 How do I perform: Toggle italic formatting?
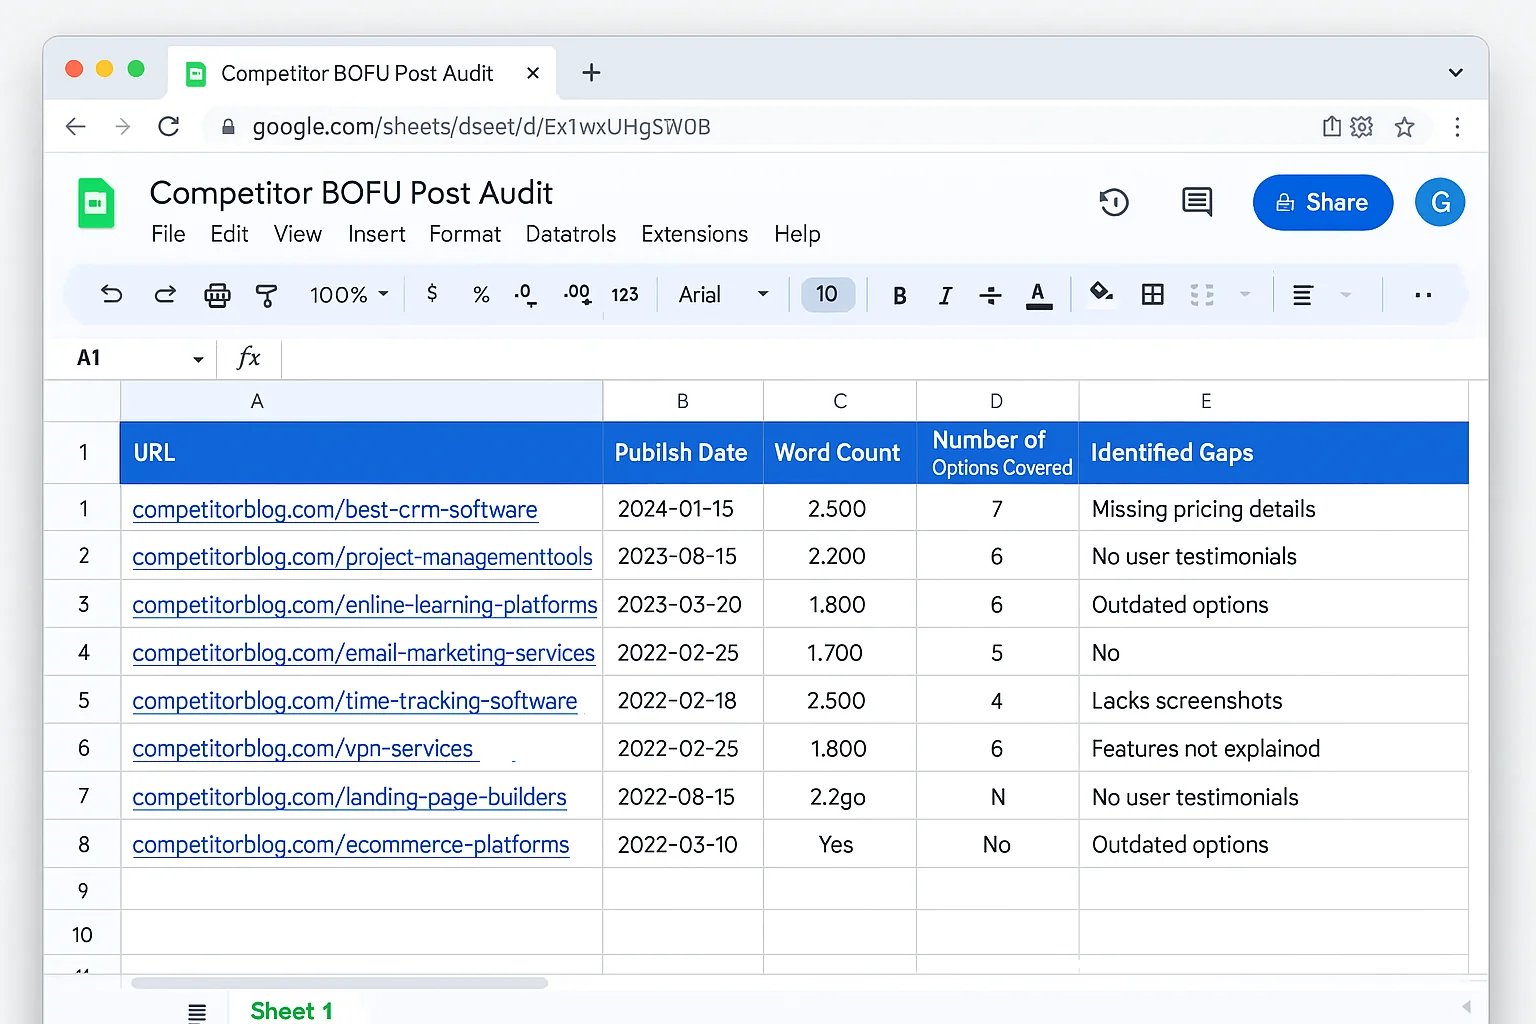(945, 294)
